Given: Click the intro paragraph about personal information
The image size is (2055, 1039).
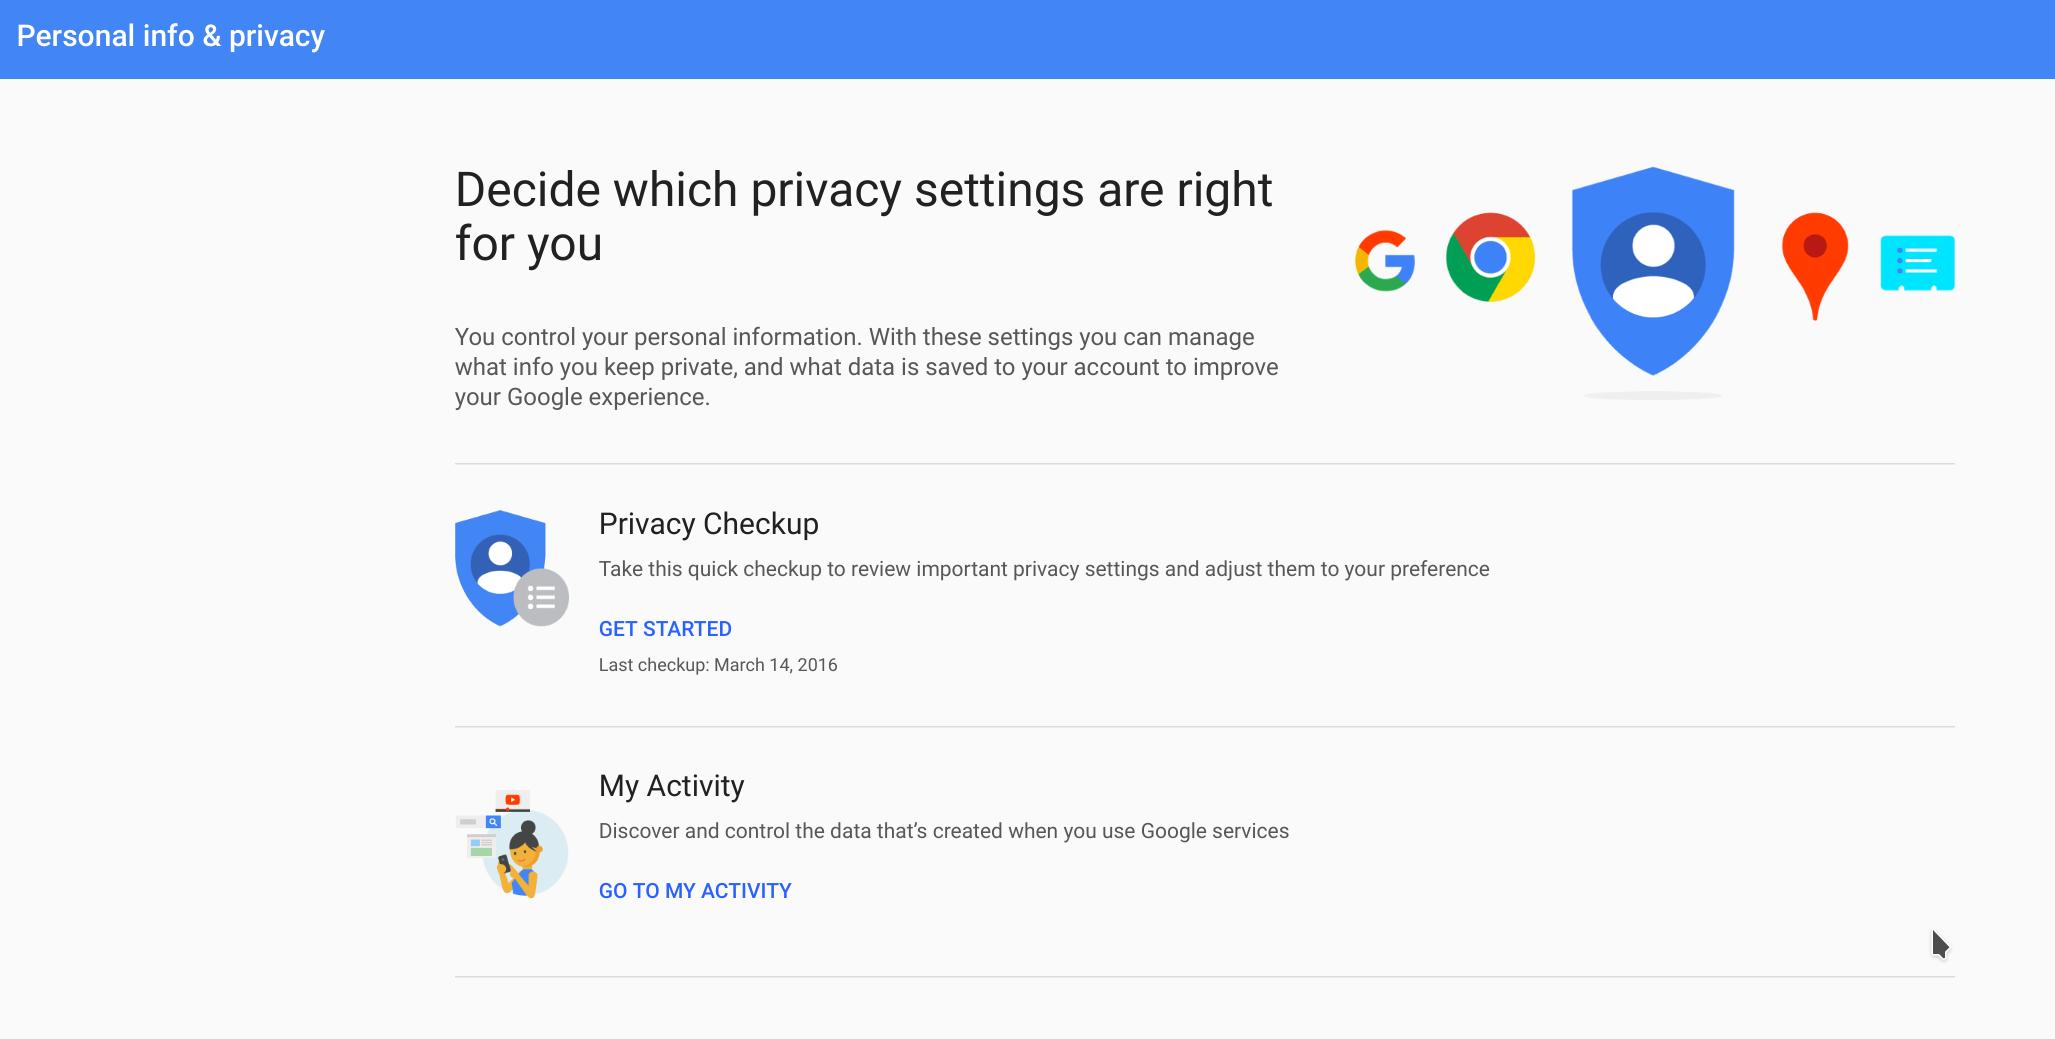Looking at the screenshot, I should tap(867, 367).
